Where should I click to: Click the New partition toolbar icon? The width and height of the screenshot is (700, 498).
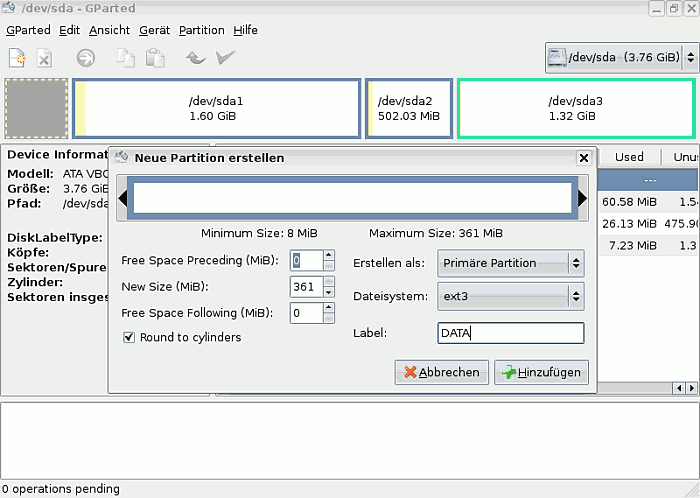[17, 58]
